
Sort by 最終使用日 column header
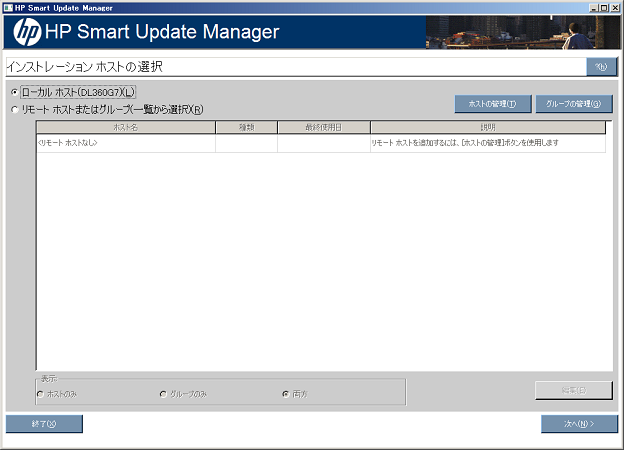tap(323, 128)
